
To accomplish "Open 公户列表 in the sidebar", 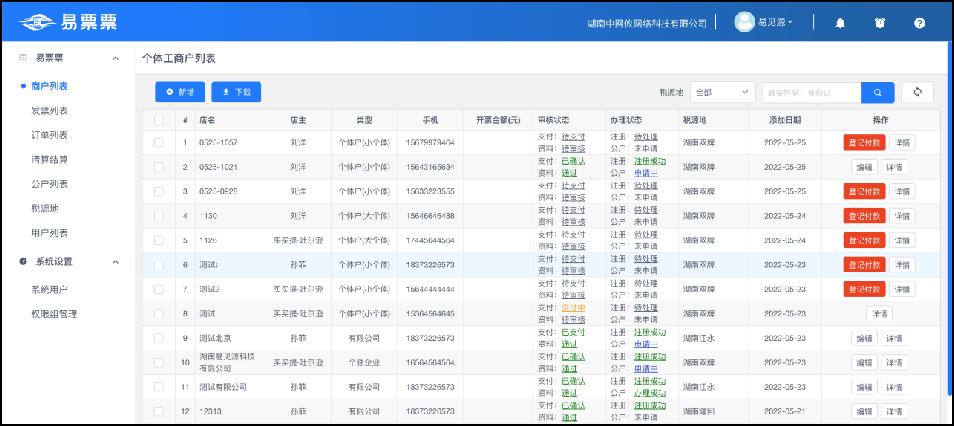I will click(49, 184).
